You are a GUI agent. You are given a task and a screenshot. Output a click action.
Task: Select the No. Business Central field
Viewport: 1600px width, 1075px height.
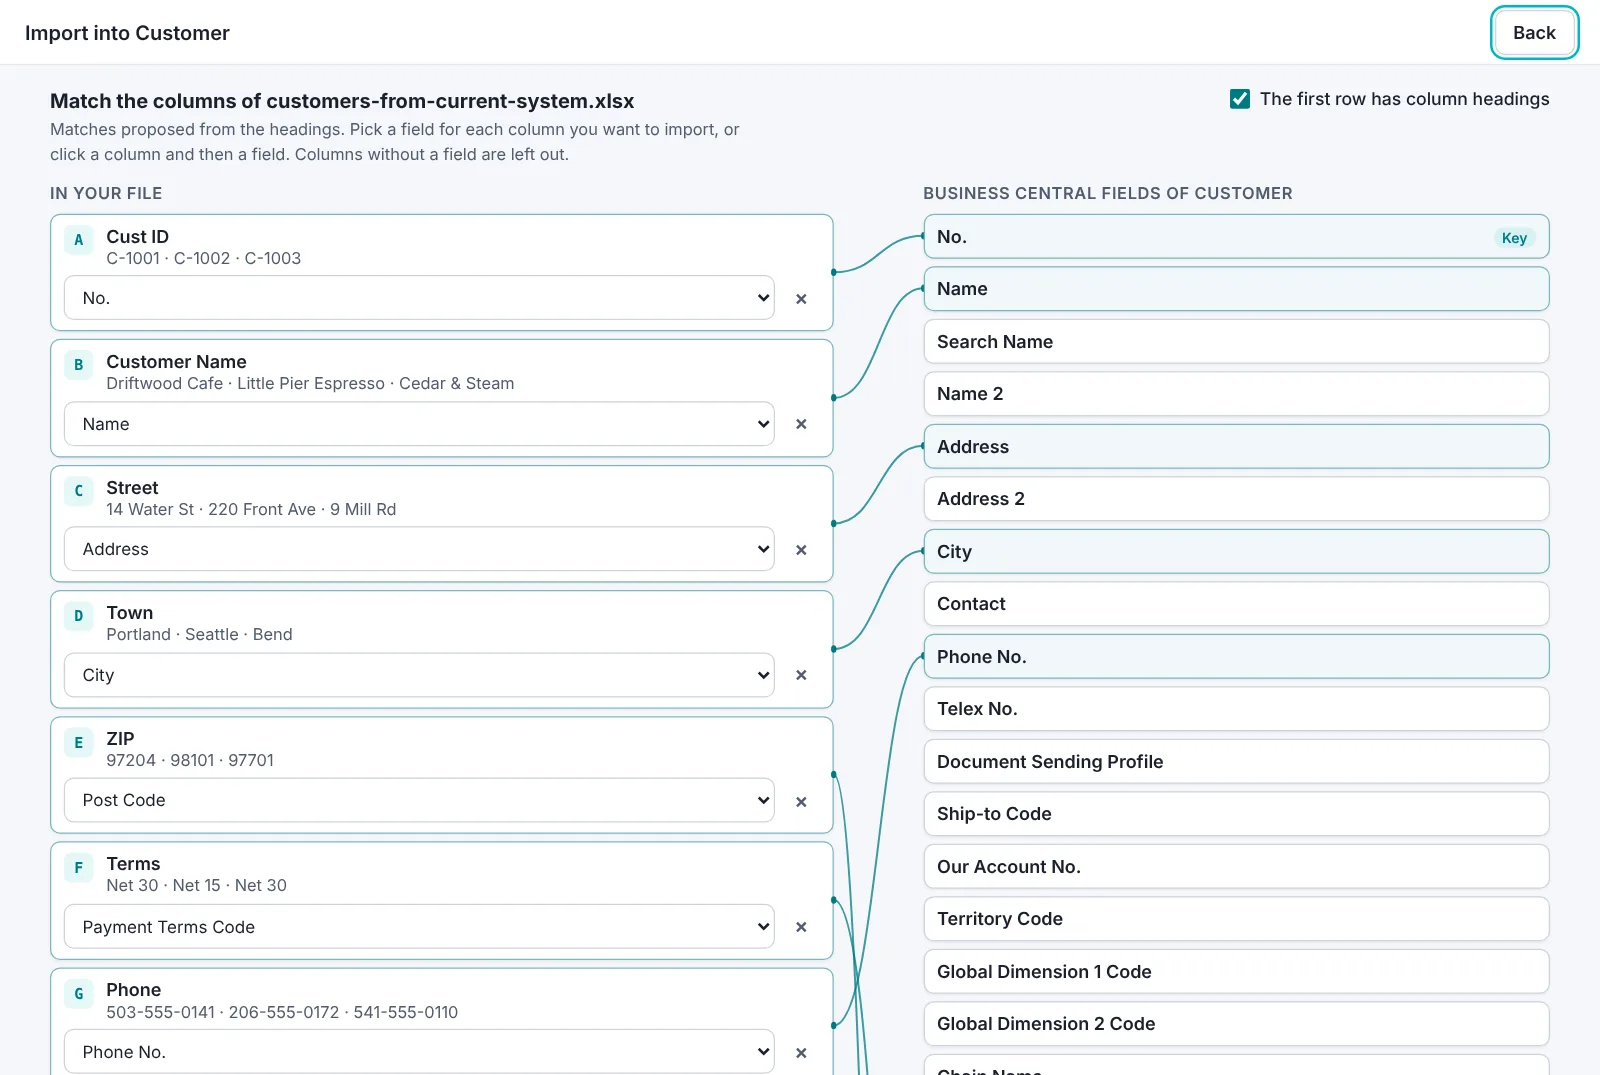click(1236, 237)
